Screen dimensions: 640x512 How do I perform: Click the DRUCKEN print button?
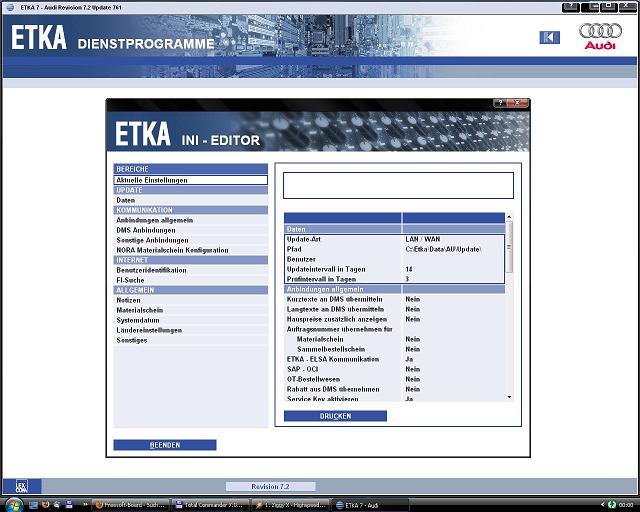tap(335, 416)
